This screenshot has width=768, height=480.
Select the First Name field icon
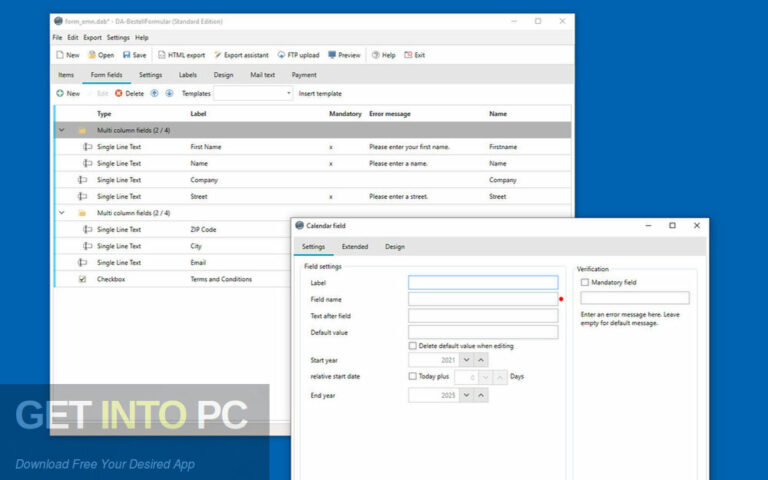point(87,146)
